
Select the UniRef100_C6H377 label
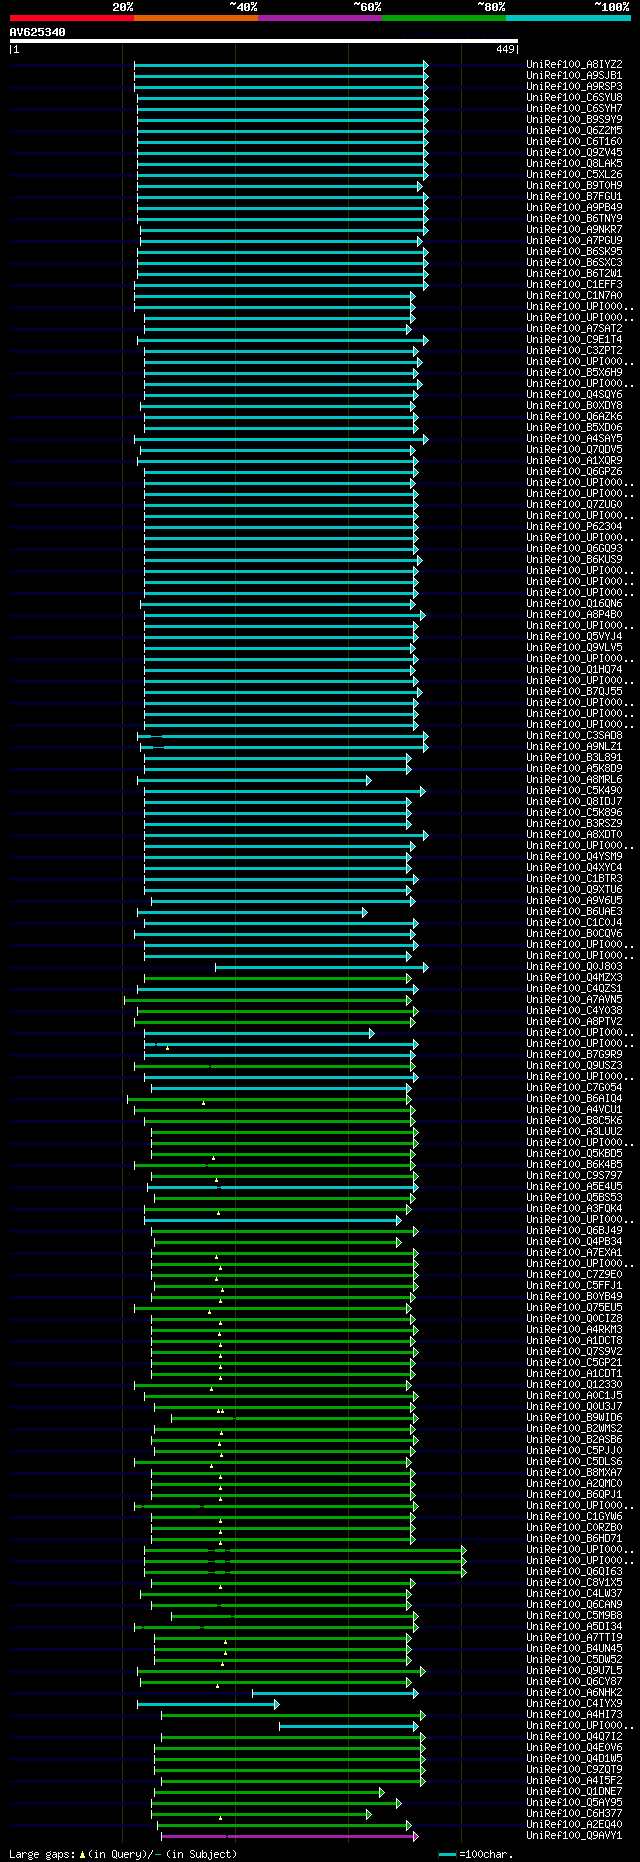coord(574,1813)
